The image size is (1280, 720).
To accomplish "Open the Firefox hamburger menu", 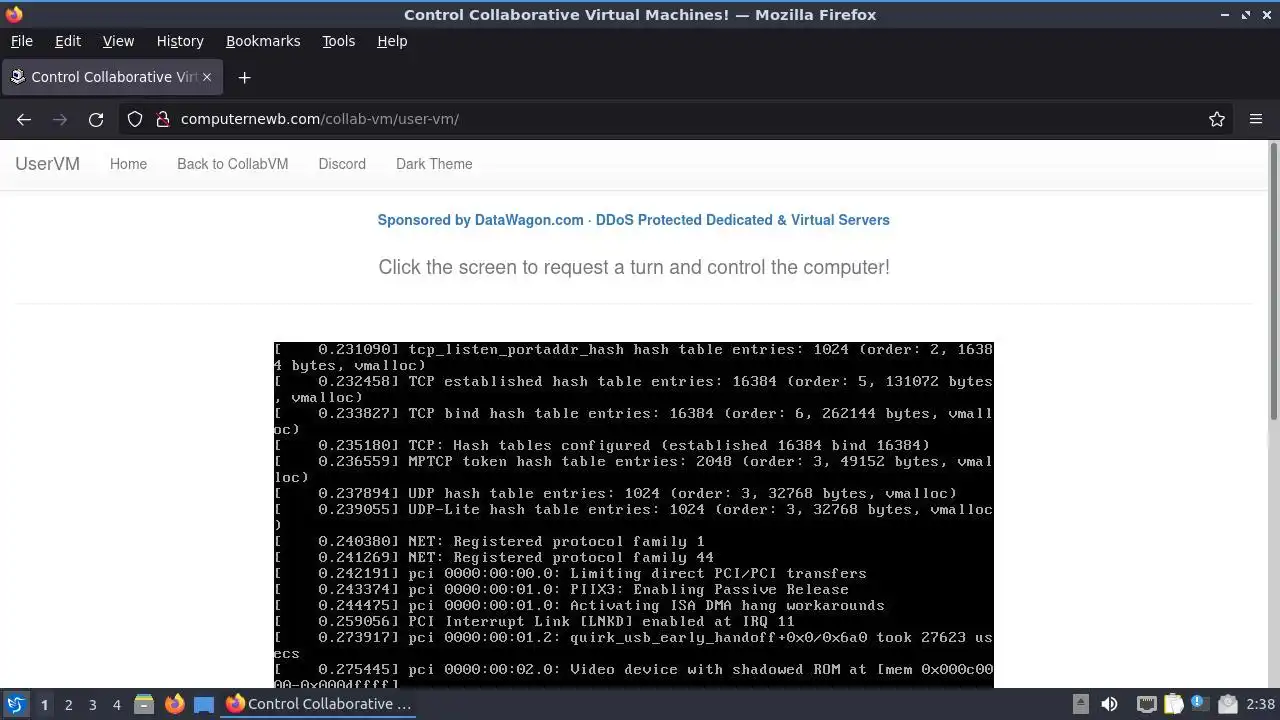I will pyautogui.click(x=1256, y=119).
